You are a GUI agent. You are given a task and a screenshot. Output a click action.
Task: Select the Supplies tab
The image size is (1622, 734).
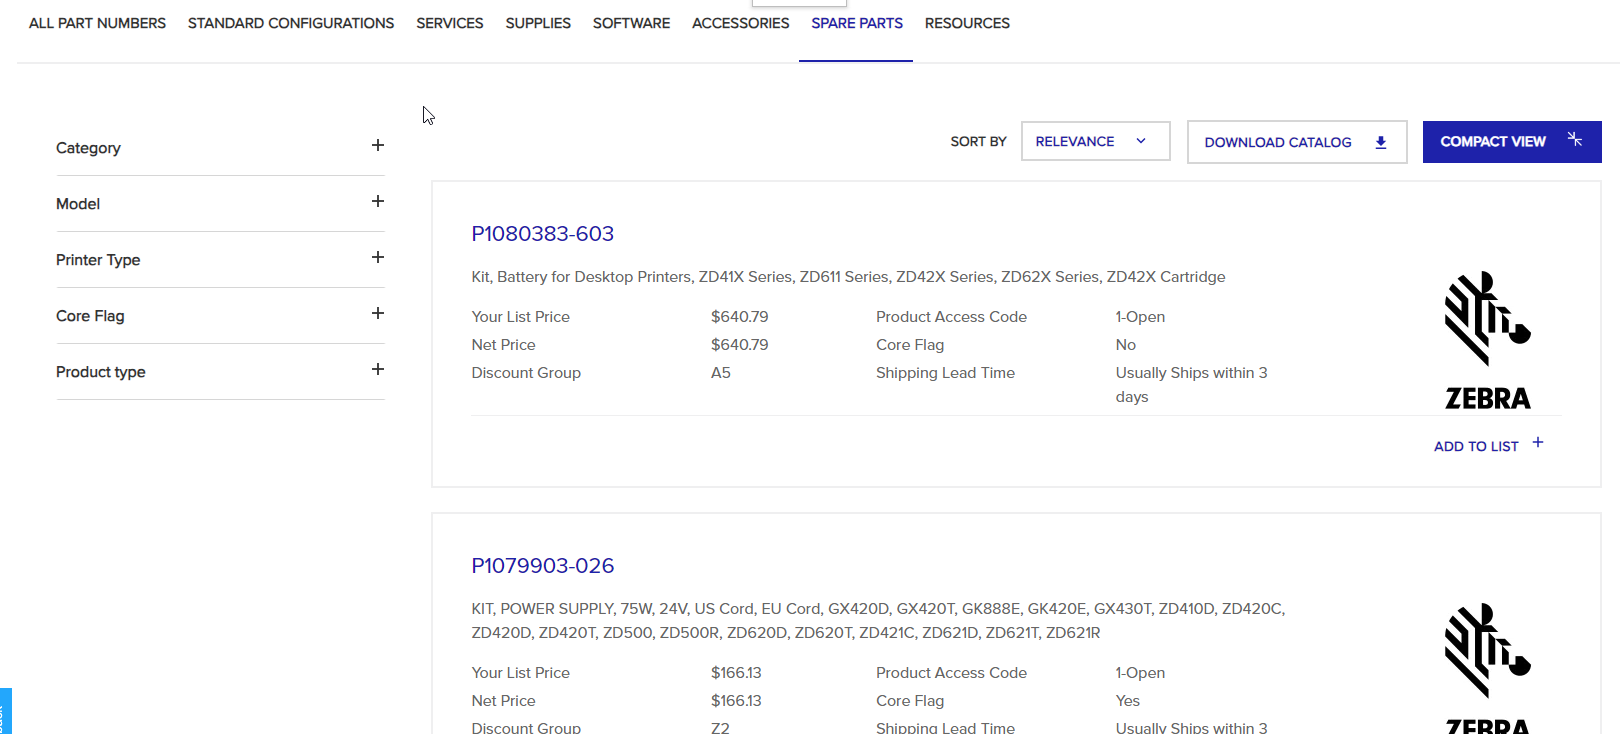pyautogui.click(x=538, y=23)
